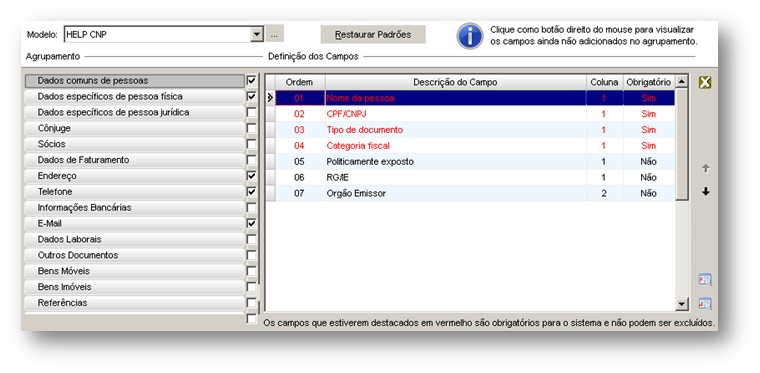Check the Informações Bancárias checkbox
The image size is (760, 373).
(251, 207)
